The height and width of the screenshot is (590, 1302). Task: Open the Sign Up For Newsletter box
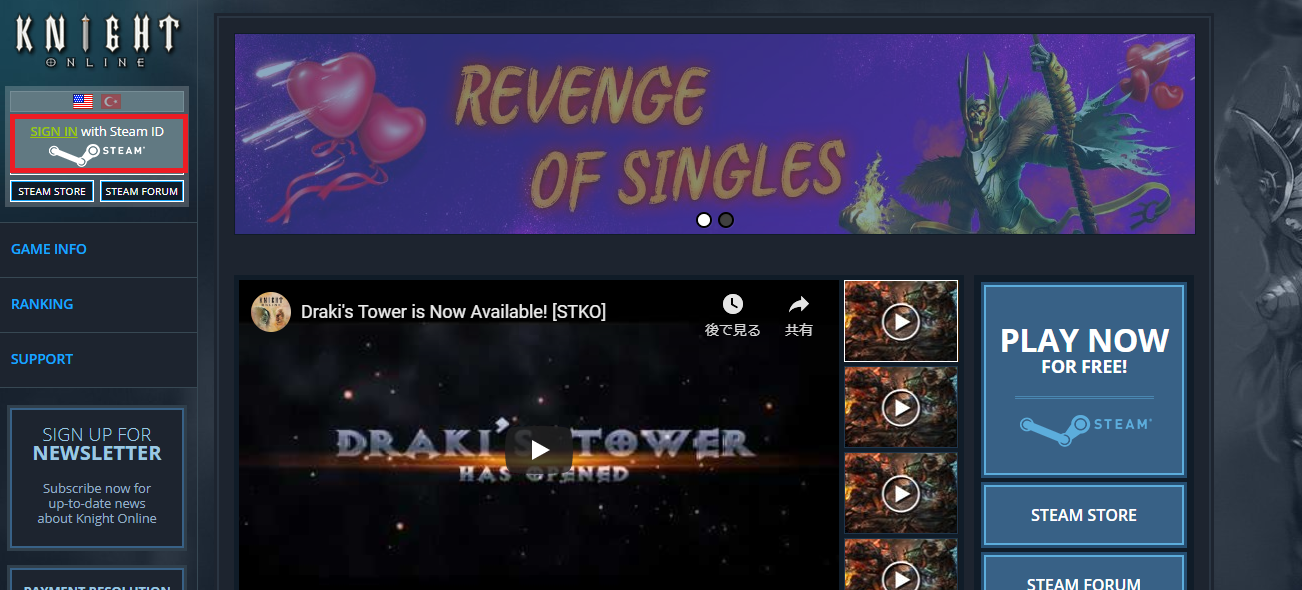(97, 477)
